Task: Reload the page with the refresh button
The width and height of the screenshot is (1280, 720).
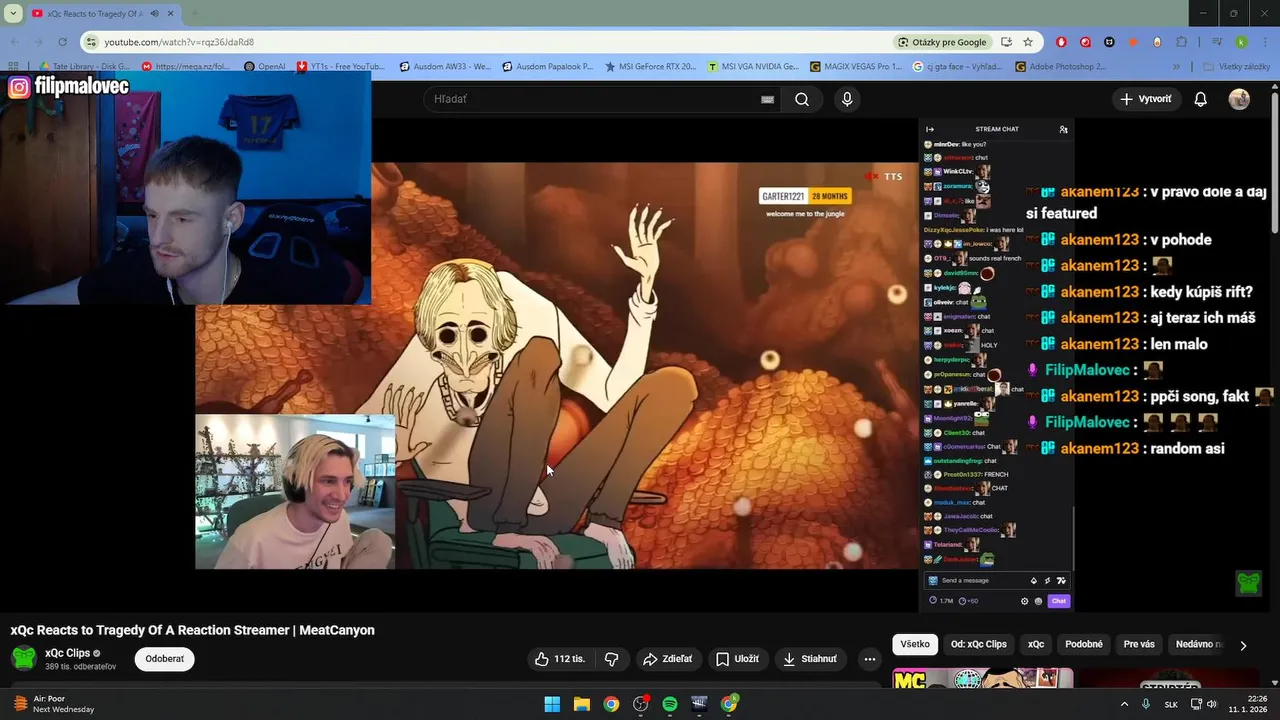Action: pyautogui.click(x=62, y=42)
